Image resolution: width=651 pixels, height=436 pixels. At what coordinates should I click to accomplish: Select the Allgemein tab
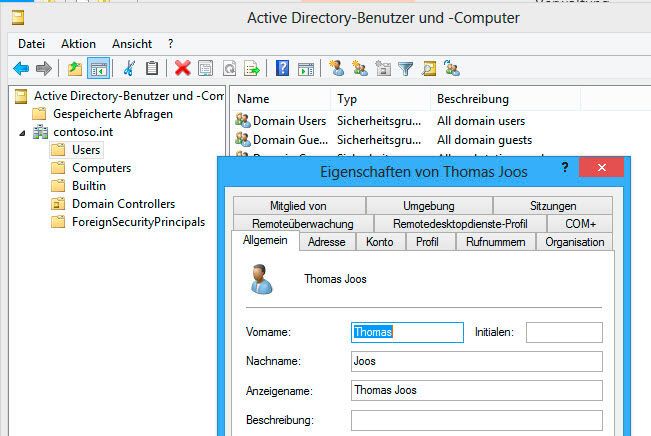[x=265, y=240]
